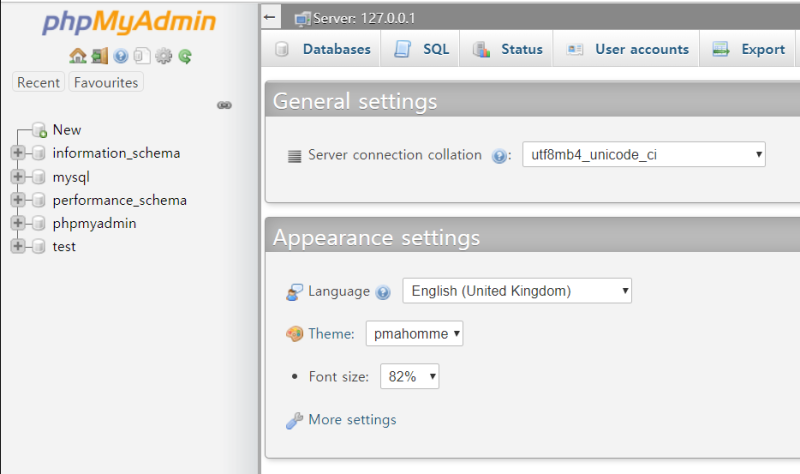Open the Theme dropdown showing pmahomme
The image size is (800, 474).
414,334
